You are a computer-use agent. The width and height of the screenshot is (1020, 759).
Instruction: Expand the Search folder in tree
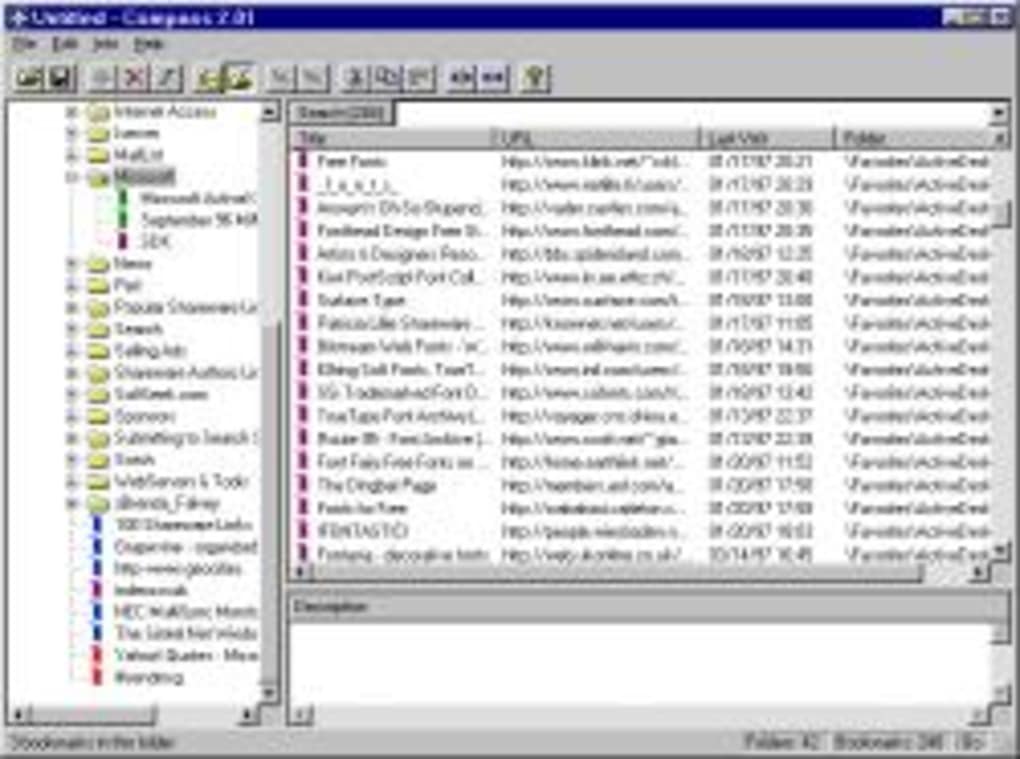coord(72,329)
